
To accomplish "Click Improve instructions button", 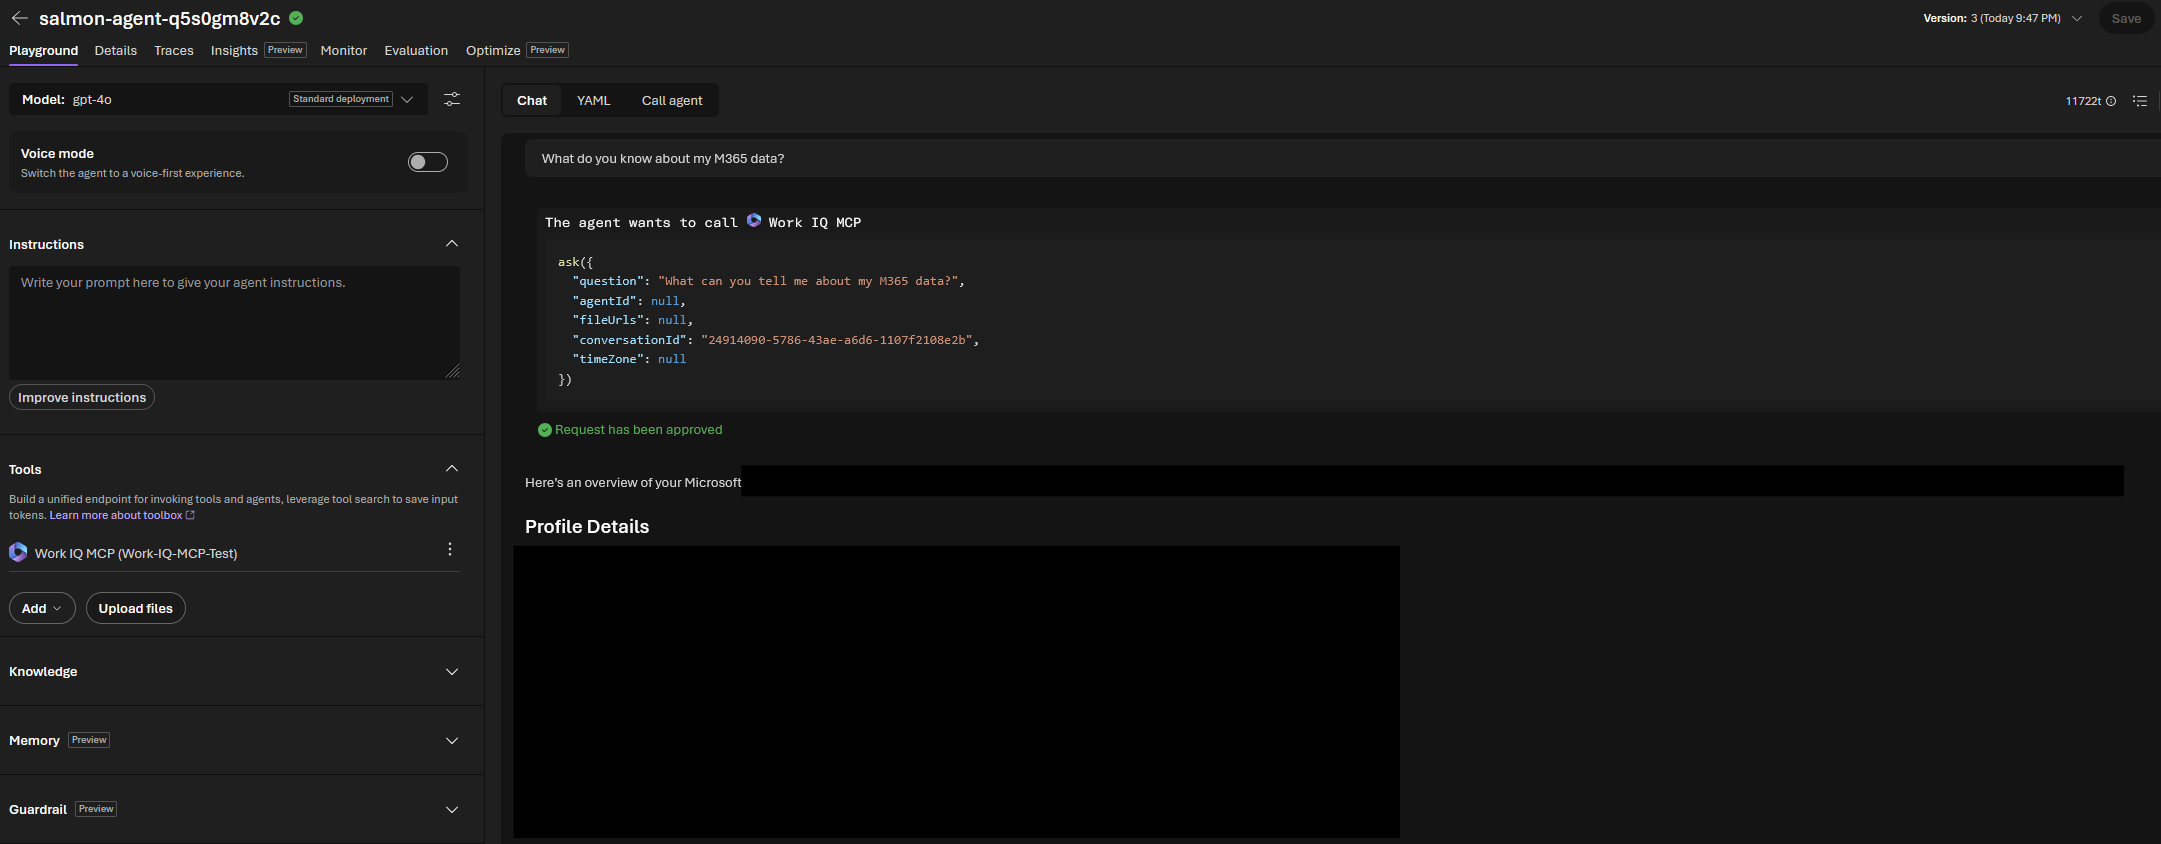I will tap(82, 397).
